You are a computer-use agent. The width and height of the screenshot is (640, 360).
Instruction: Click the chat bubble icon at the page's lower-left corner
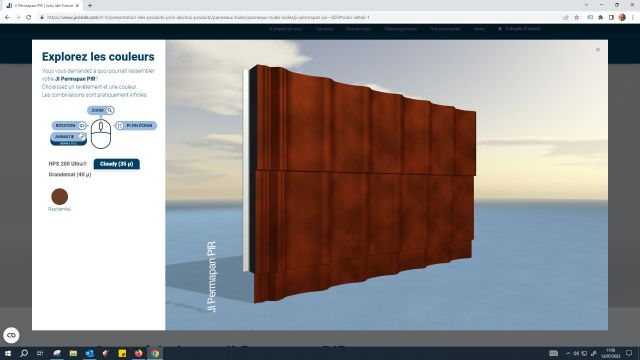(x=11, y=335)
